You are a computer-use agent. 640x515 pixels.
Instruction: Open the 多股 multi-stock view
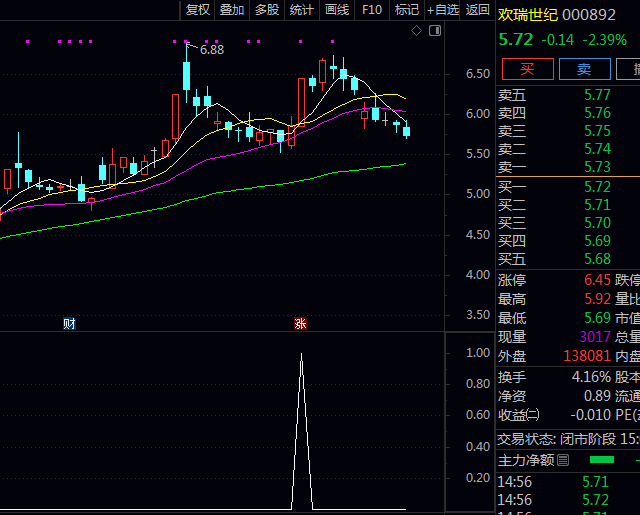point(267,9)
